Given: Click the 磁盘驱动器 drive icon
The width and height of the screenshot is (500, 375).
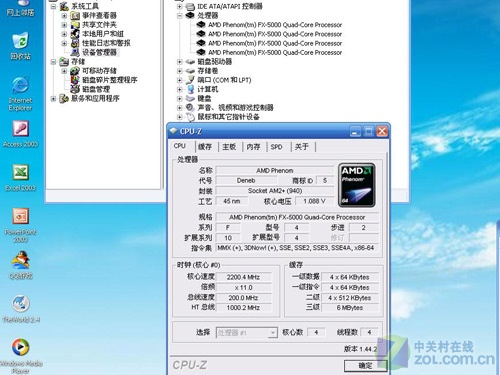Looking at the screenshot, I should point(190,62).
